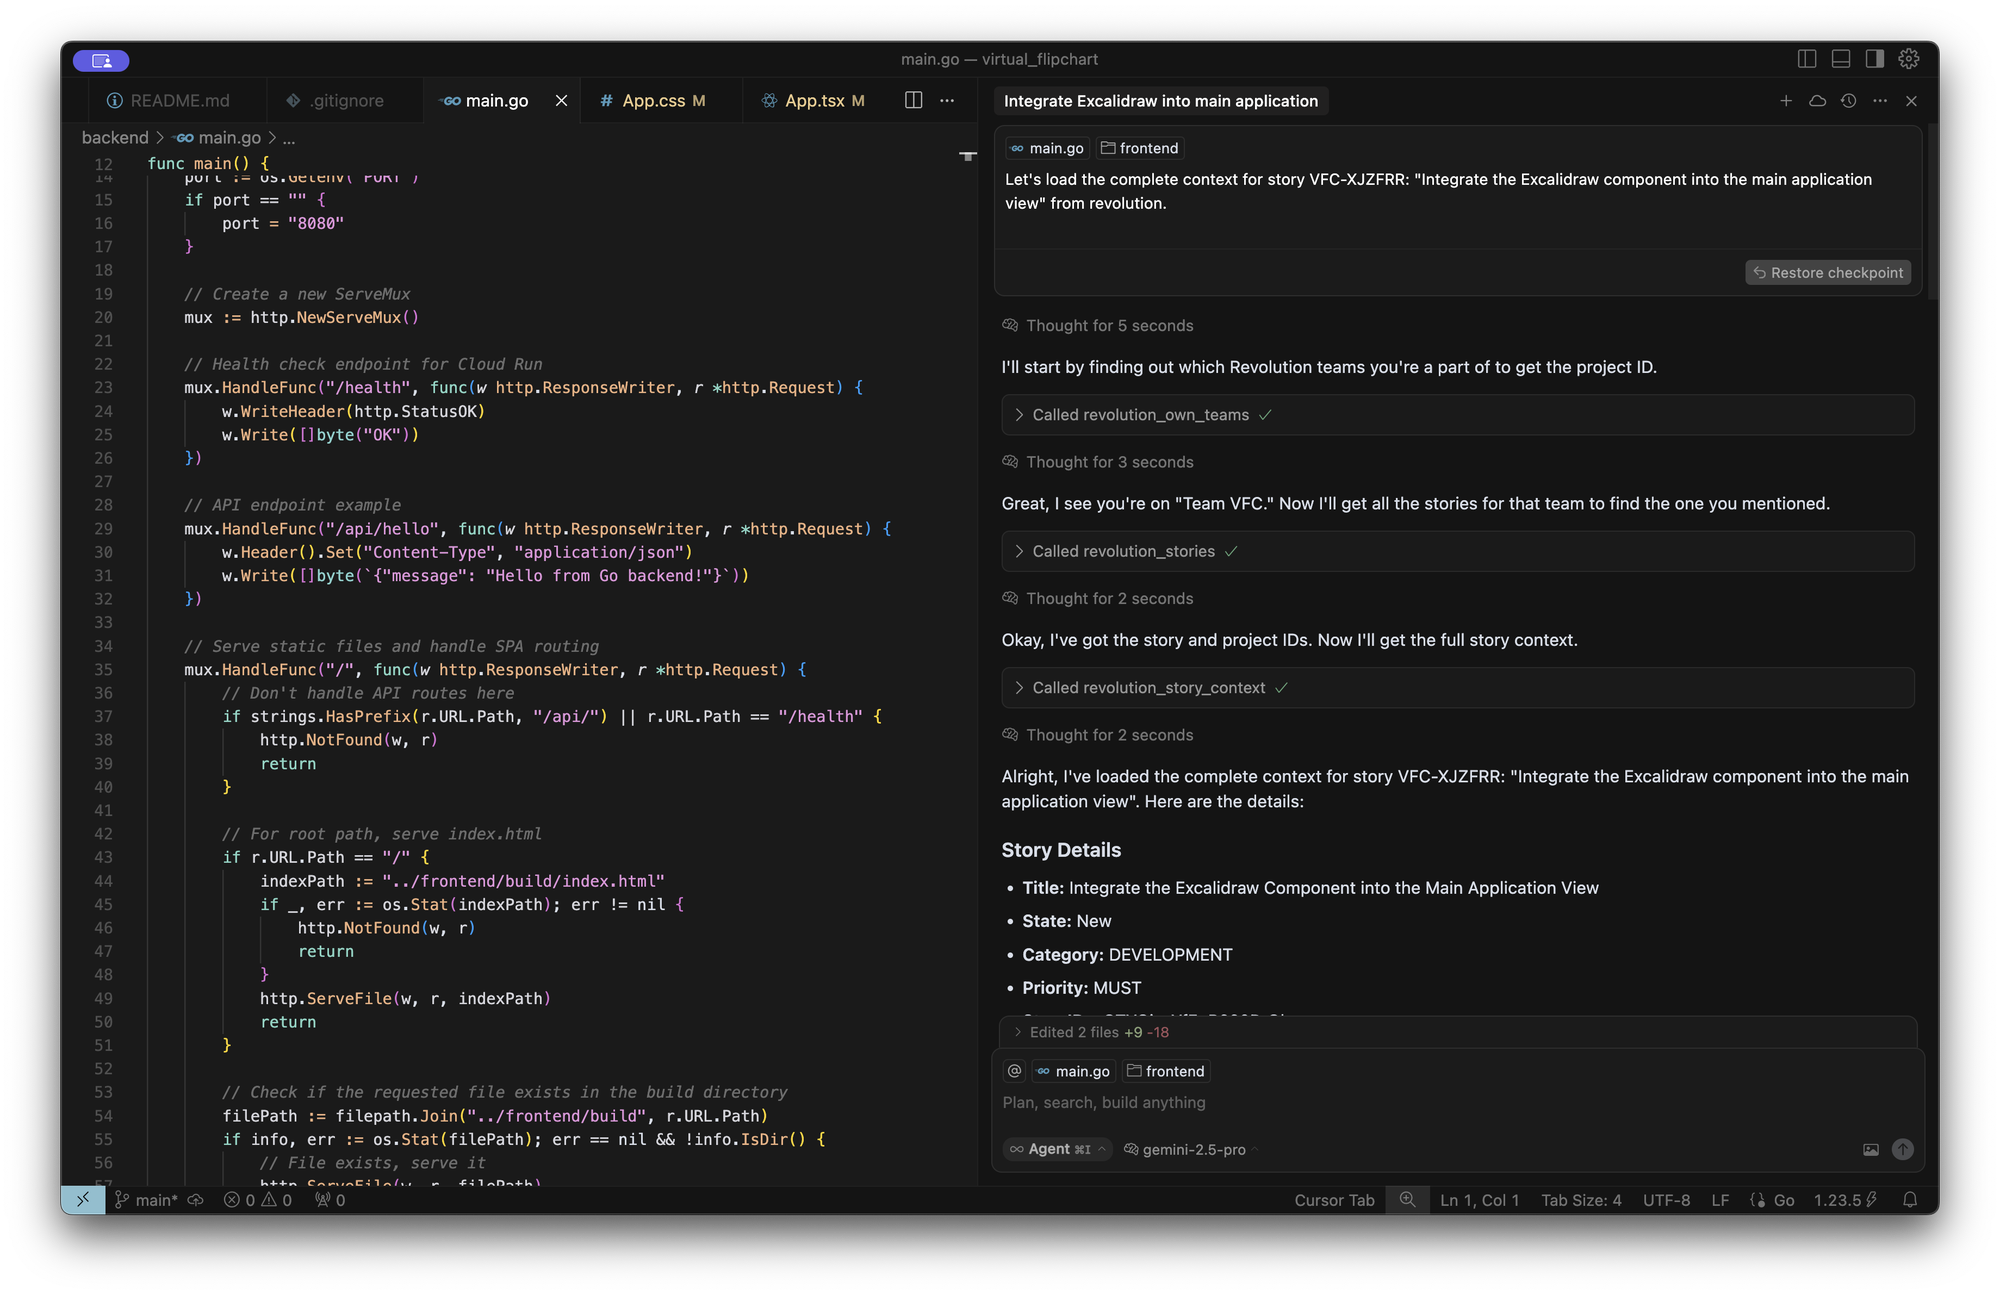Image resolution: width=2000 pixels, height=1295 pixels.
Task: Click Restore checkpoint button
Action: click(x=1827, y=273)
